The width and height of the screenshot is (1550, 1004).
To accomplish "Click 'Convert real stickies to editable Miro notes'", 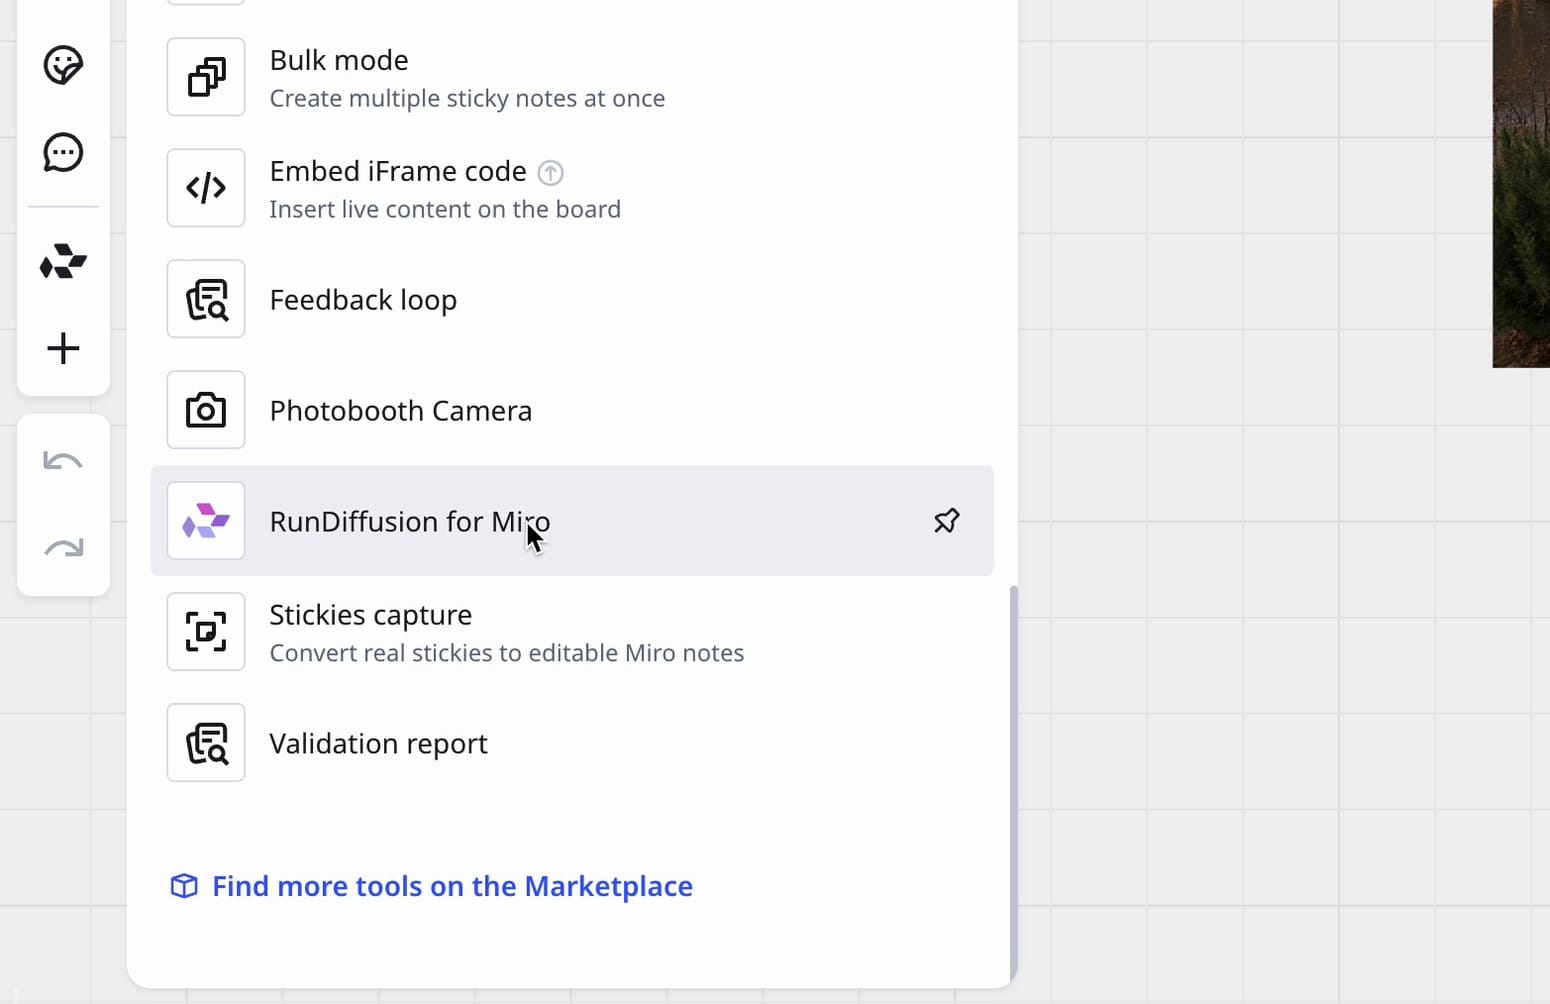I will [x=507, y=653].
